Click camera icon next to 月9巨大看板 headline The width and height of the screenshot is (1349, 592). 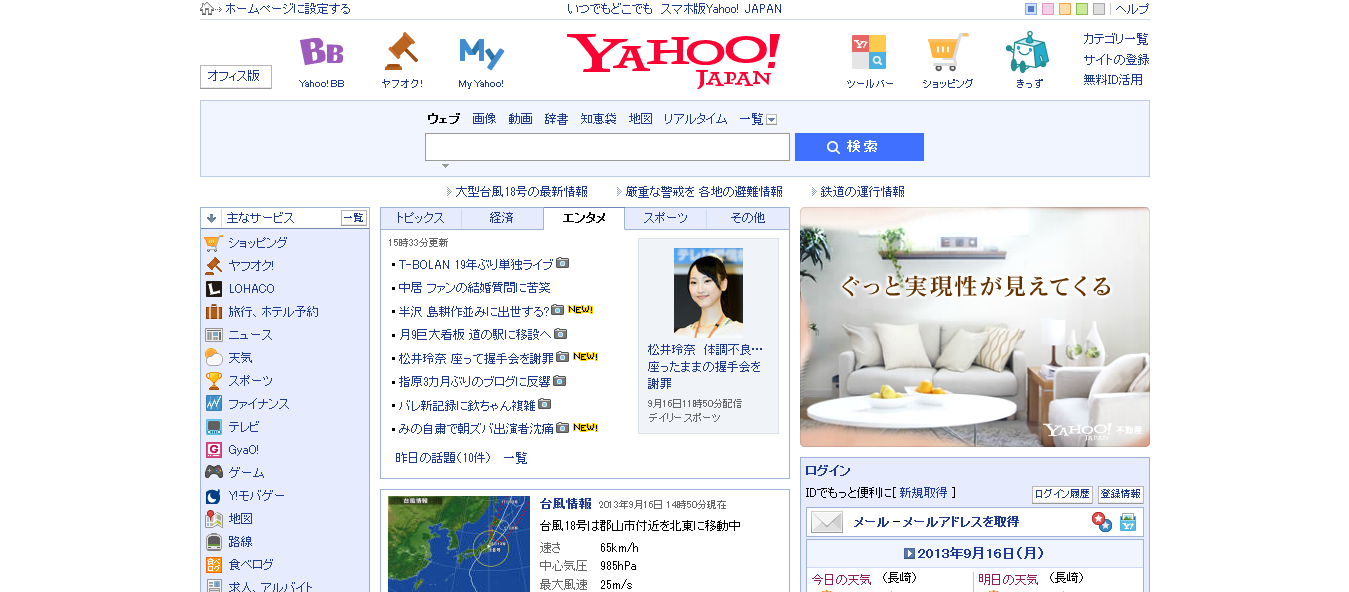click(x=560, y=333)
